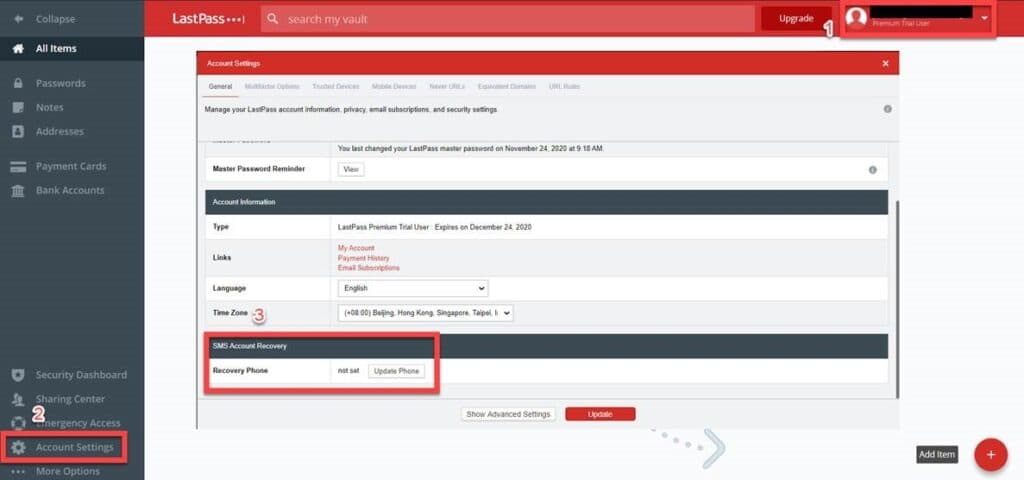Select the Notes icon in the sidebar
1024x480 pixels.
(18, 107)
